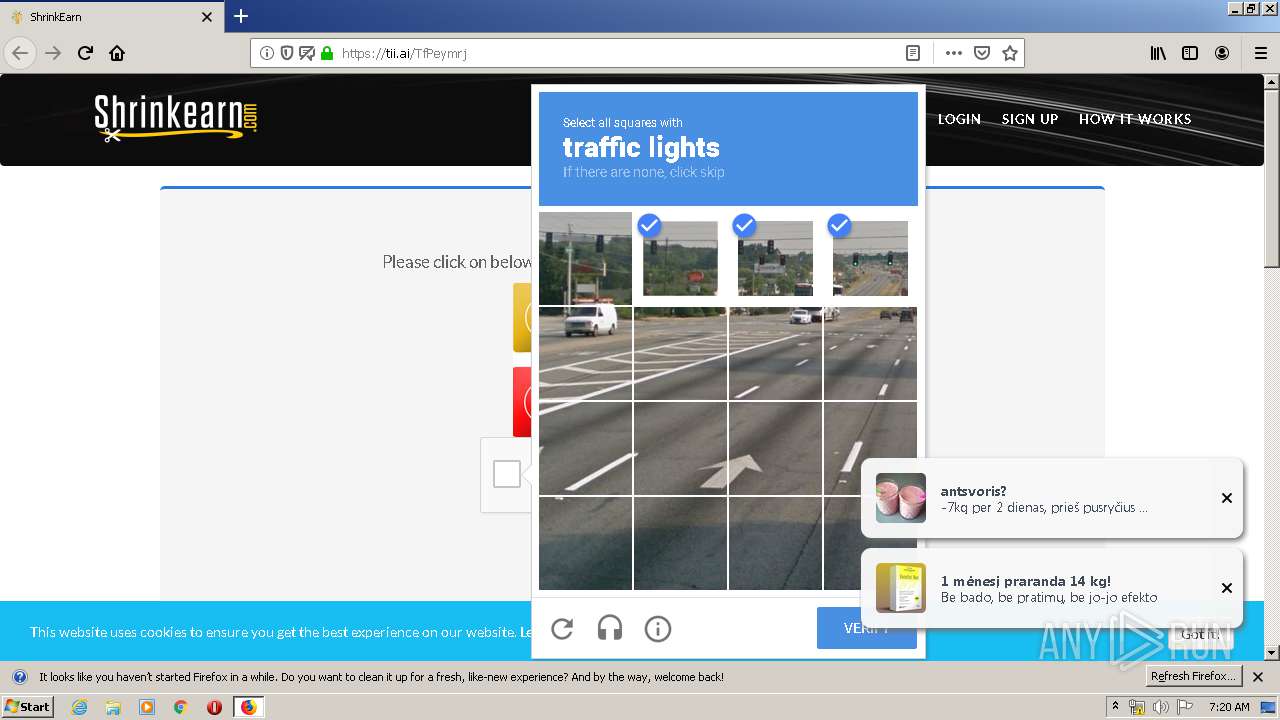Image resolution: width=1280 pixels, height=720 pixels.
Task: Launch Opera from the taskbar
Action: point(214,707)
